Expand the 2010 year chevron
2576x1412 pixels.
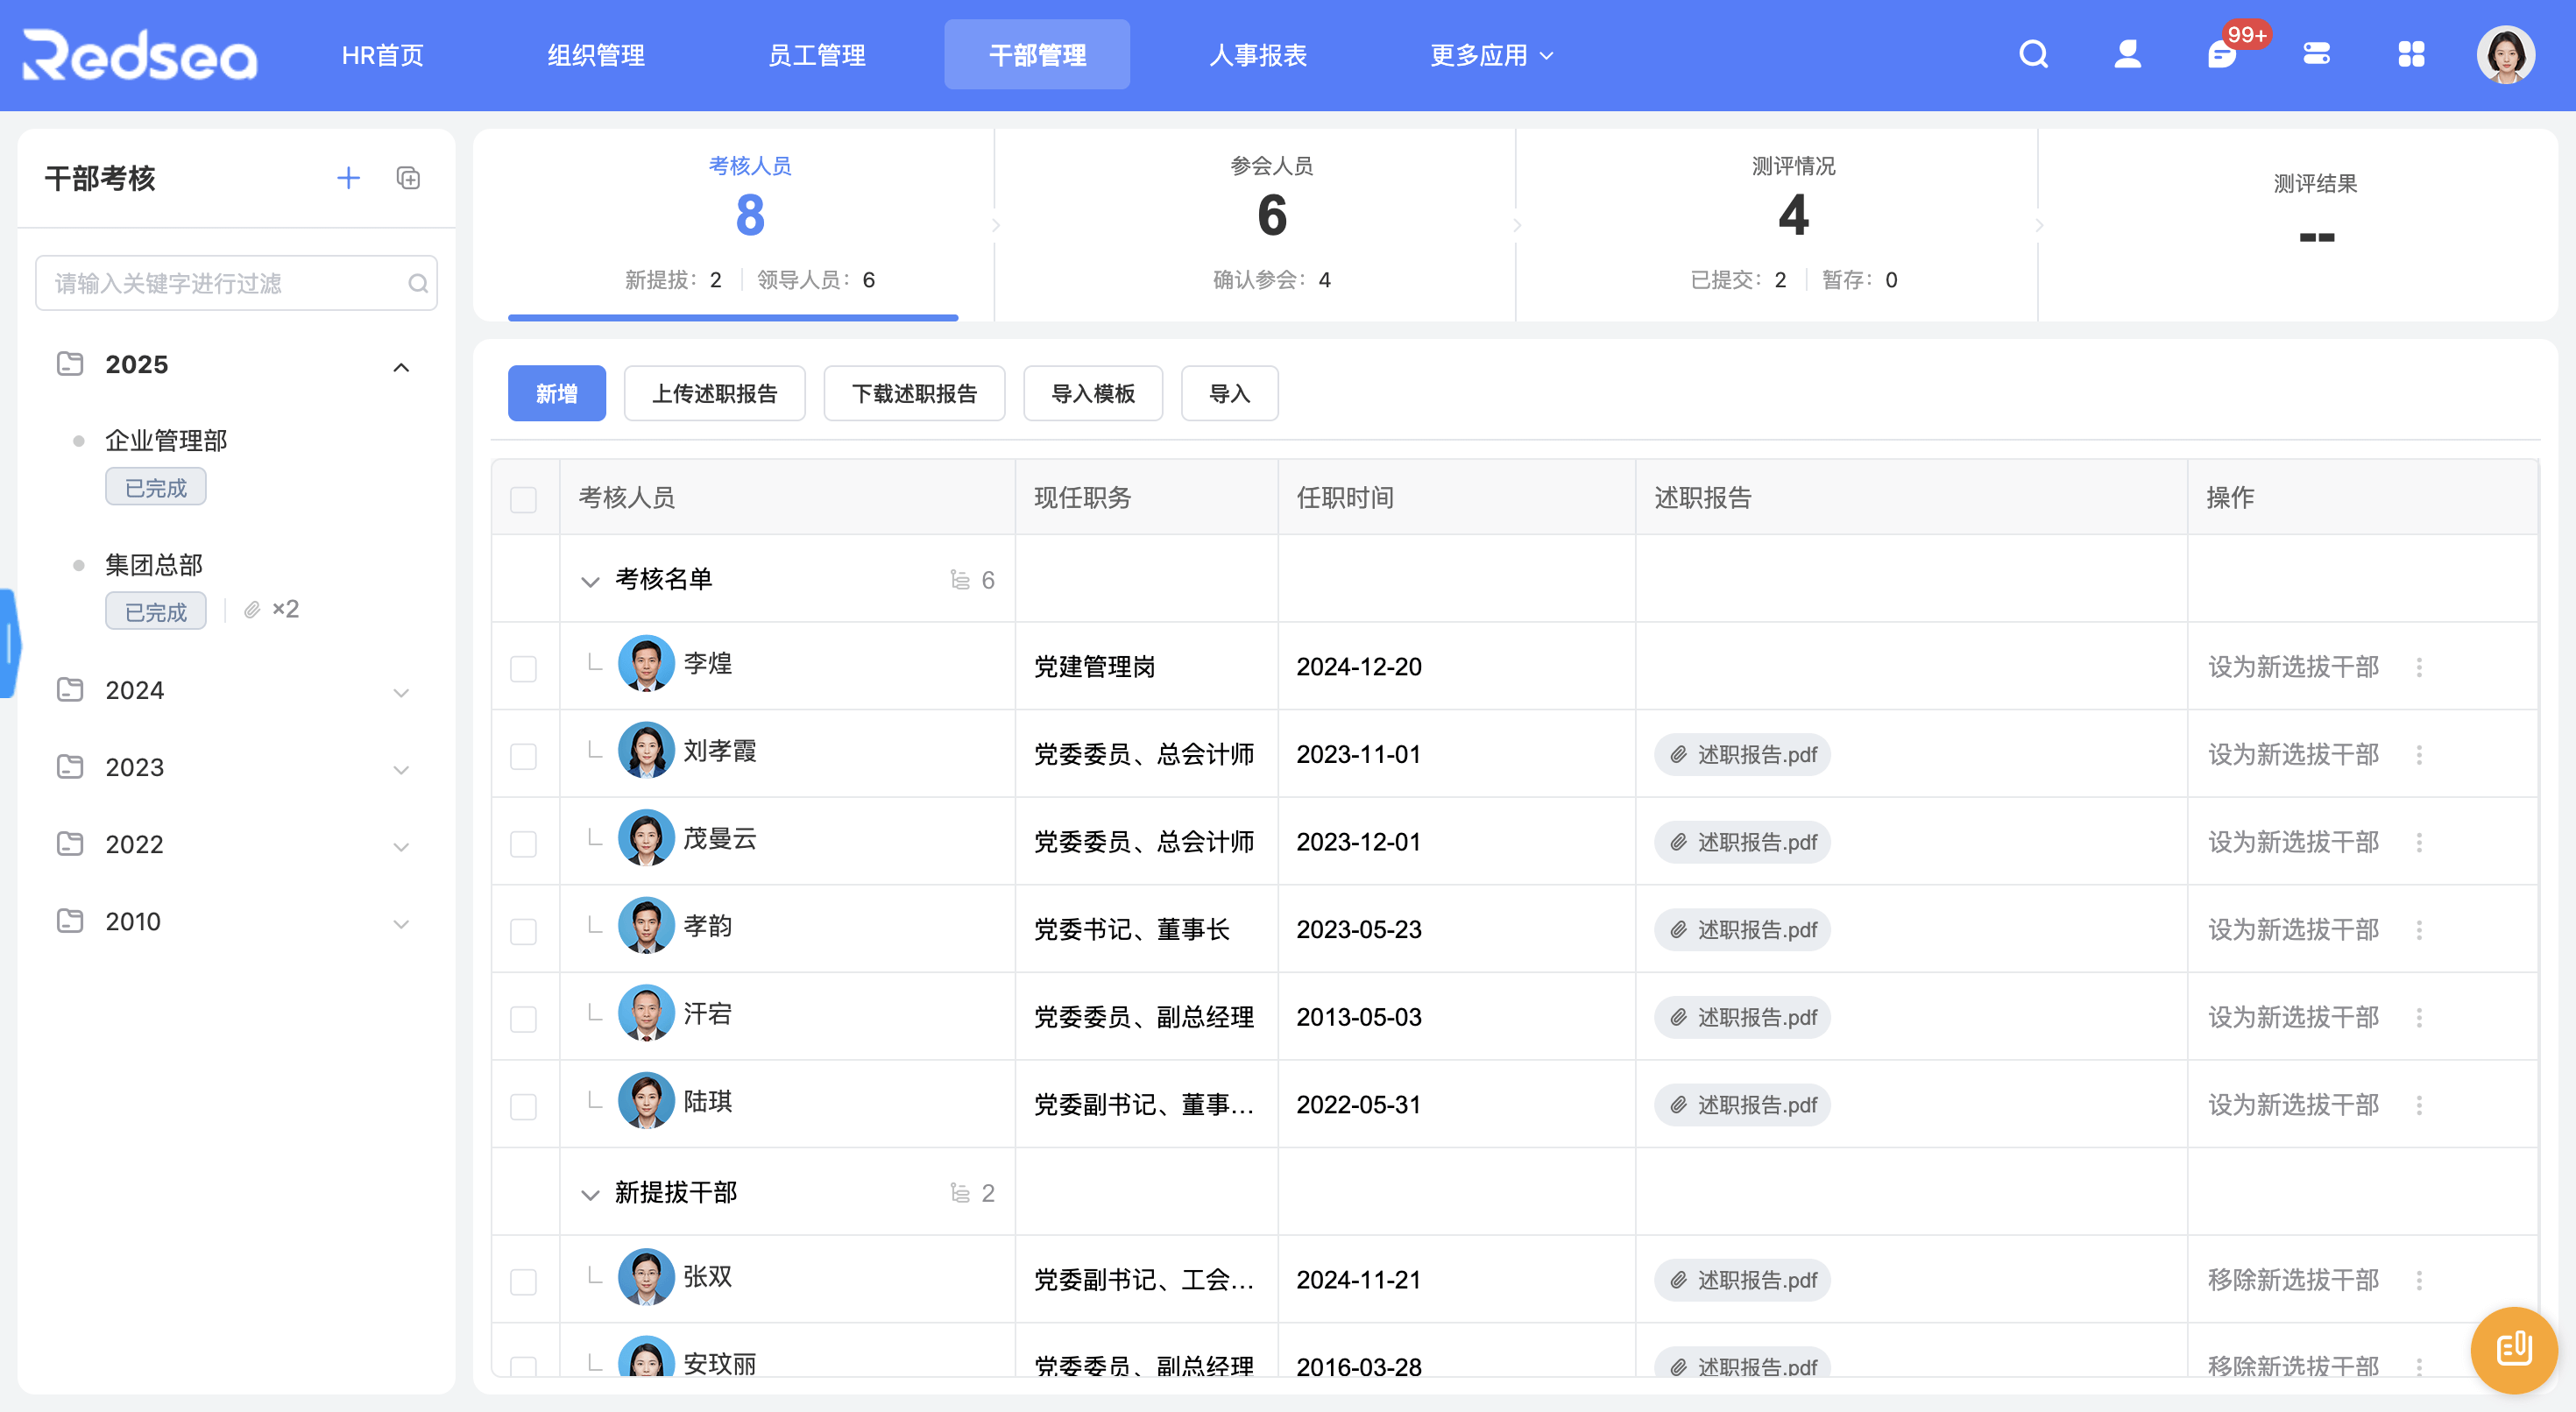[401, 923]
